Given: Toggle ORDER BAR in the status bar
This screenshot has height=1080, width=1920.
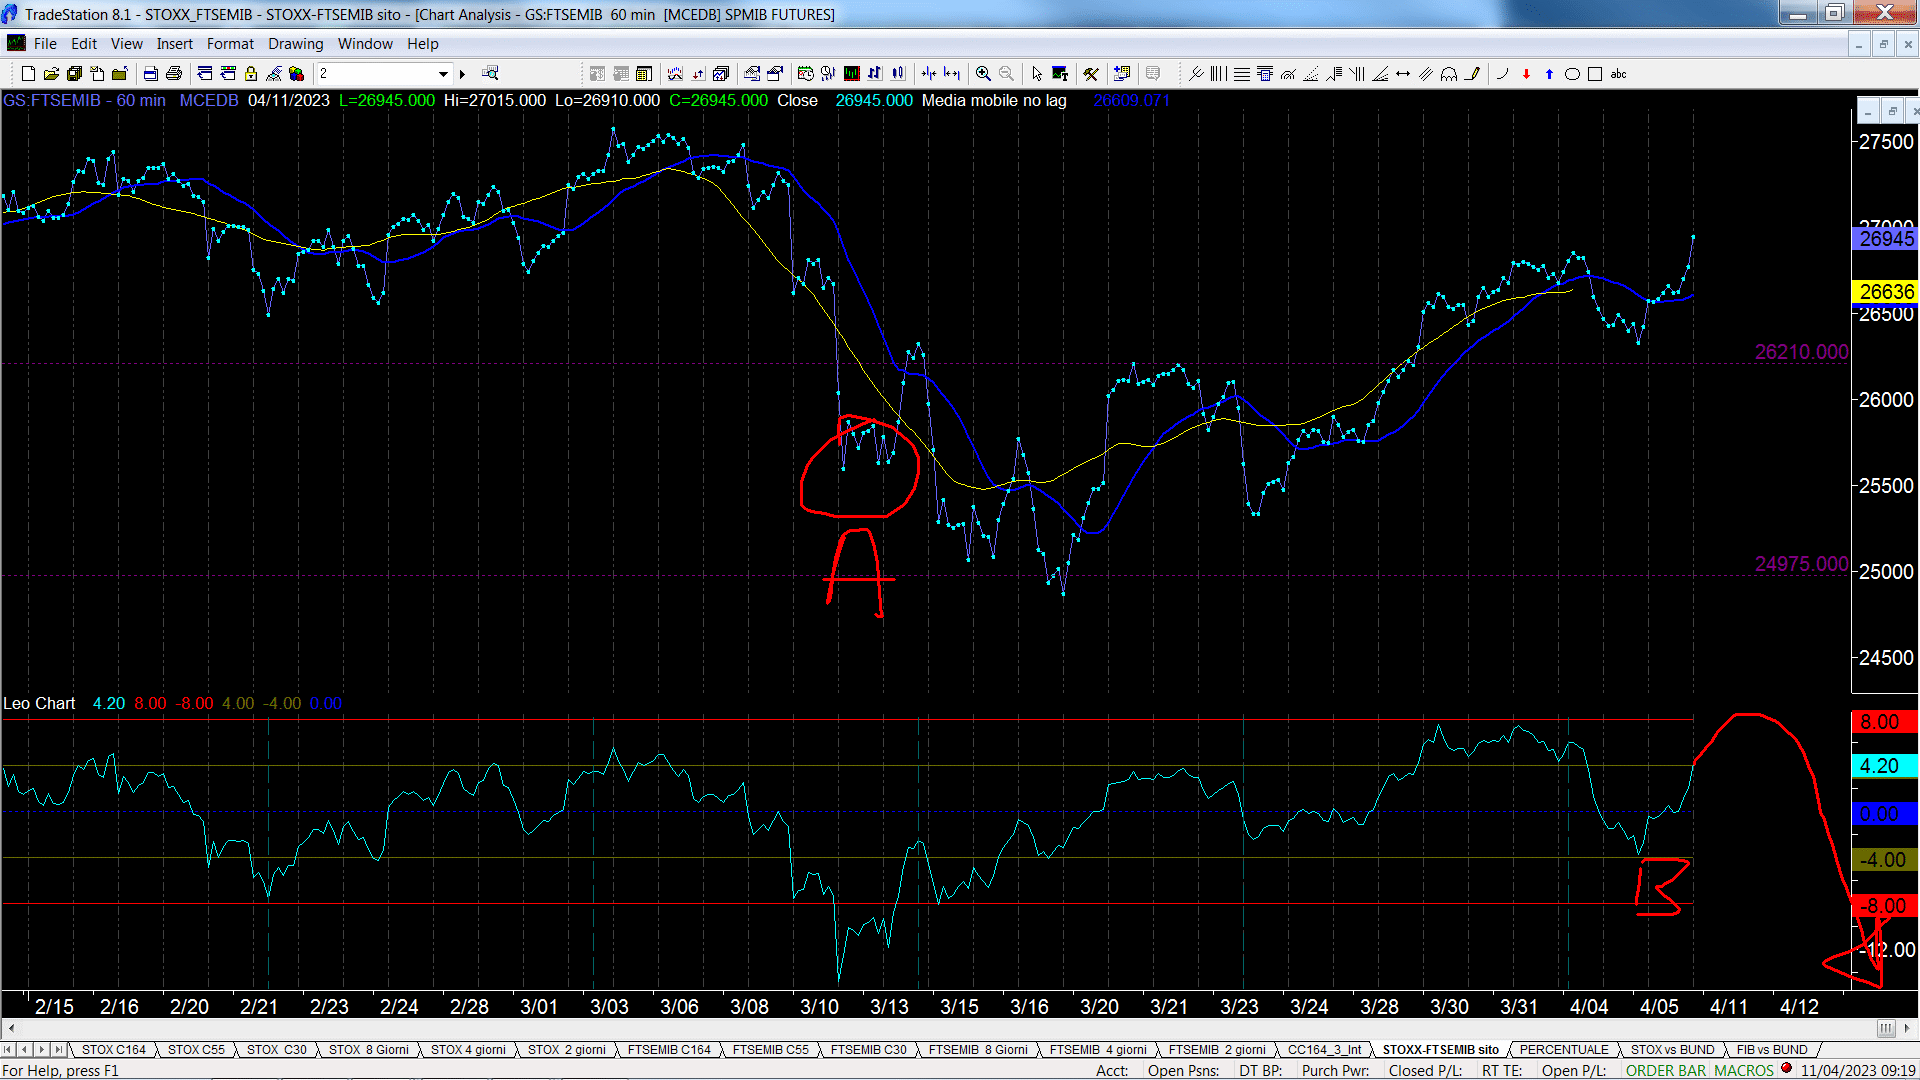Looking at the screenshot, I should click(x=1666, y=1070).
